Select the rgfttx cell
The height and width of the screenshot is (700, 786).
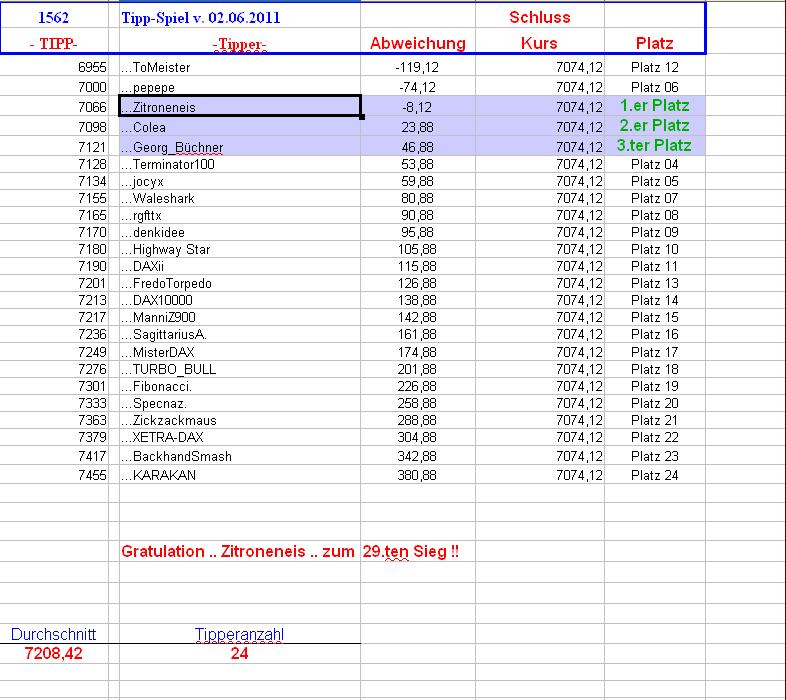point(240,216)
